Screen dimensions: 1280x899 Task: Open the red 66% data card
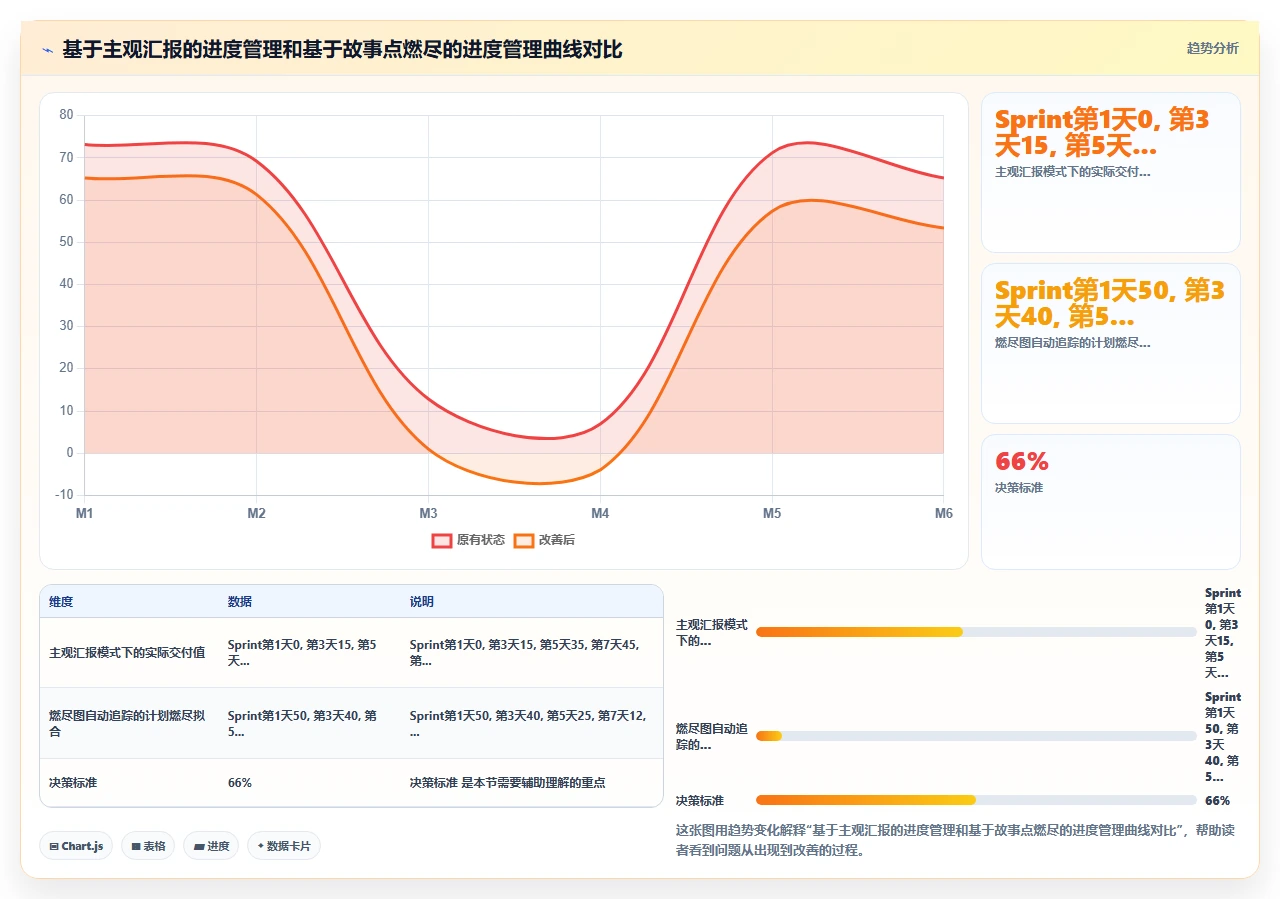pyautogui.click(x=1111, y=501)
